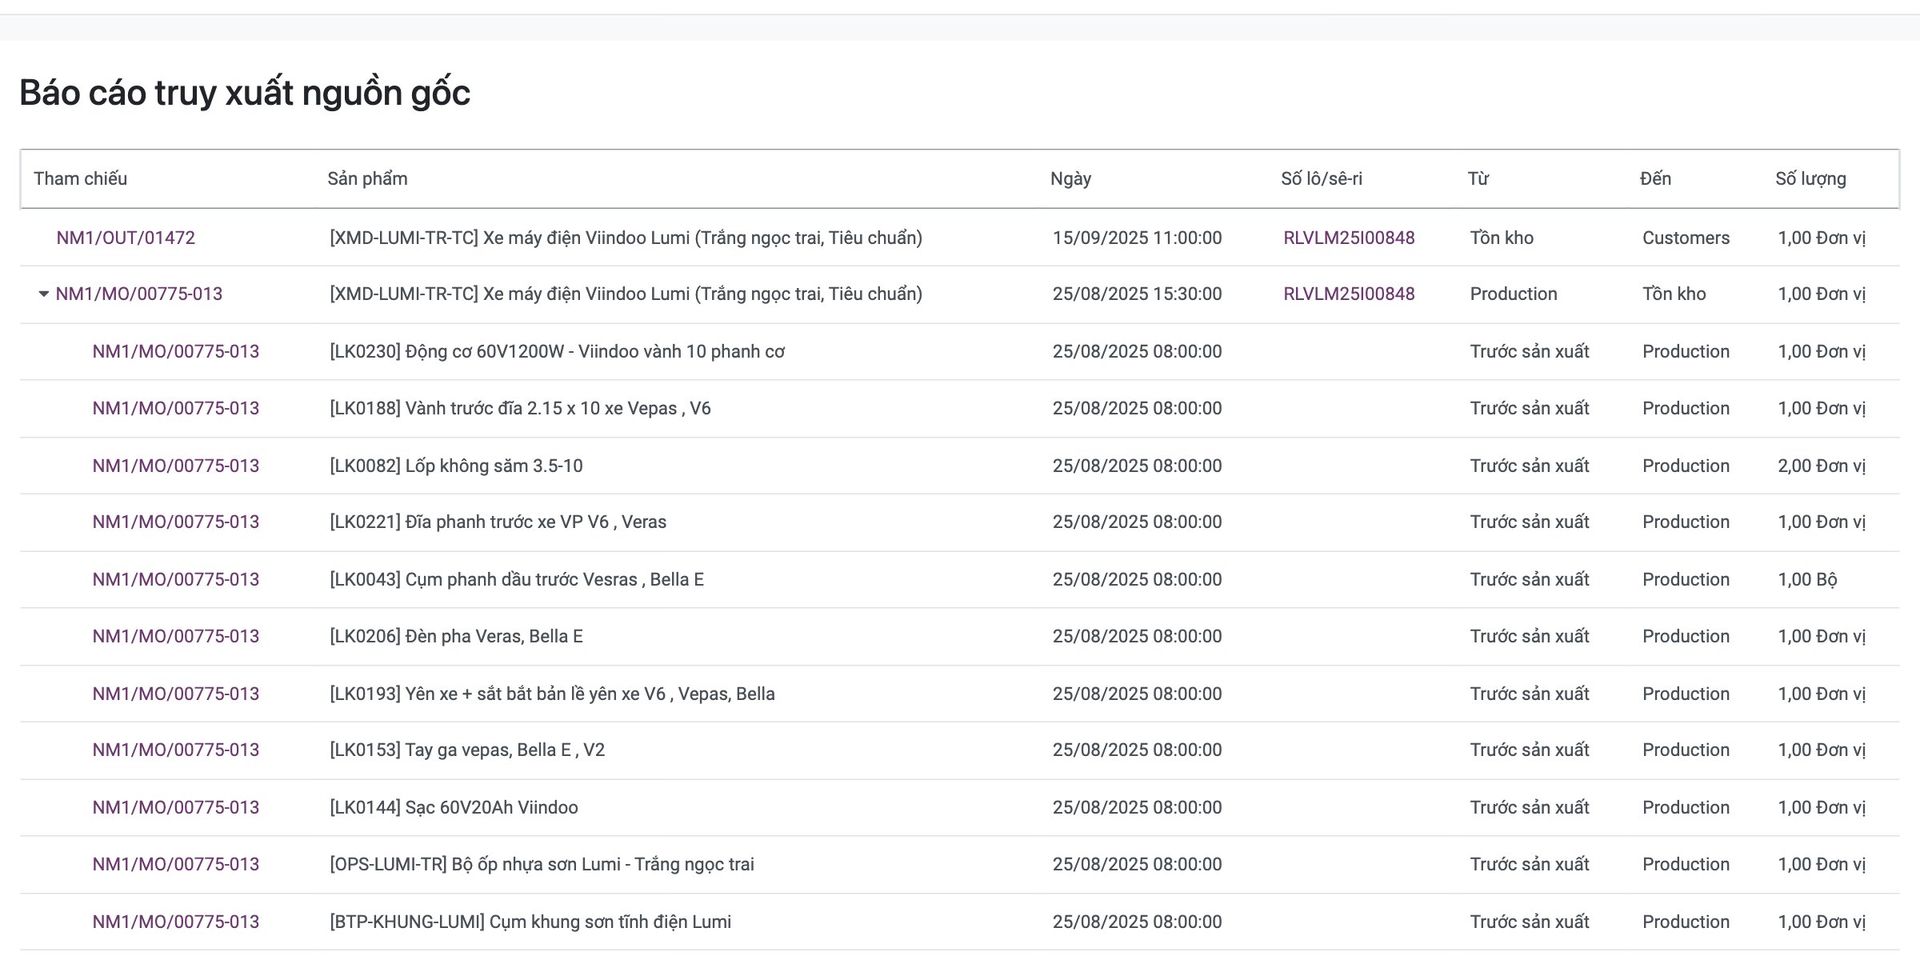Open reference for LK0188 Vành trước row
Image resolution: width=1920 pixels, height=956 pixels.
tap(176, 408)
